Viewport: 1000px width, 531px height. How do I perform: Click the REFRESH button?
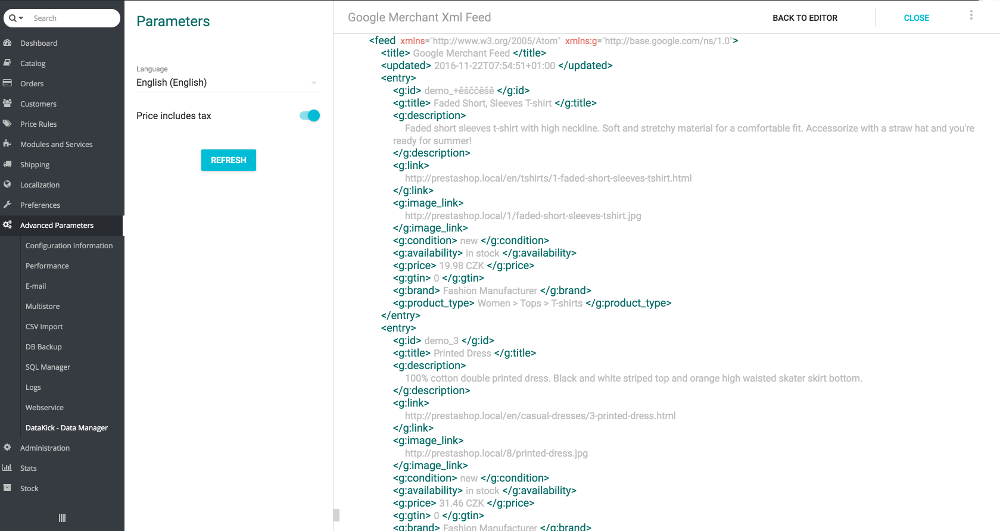pyautogui.click(x=228, y=160)
